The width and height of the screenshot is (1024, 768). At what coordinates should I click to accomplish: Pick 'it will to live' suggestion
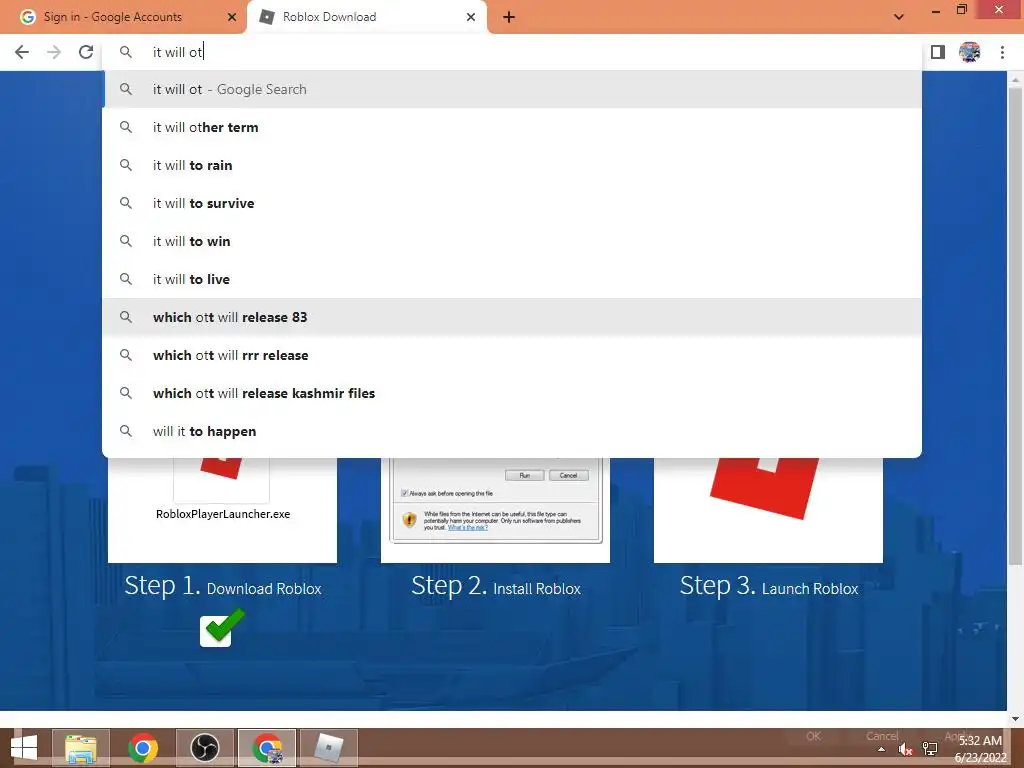[x=512, y=279]
